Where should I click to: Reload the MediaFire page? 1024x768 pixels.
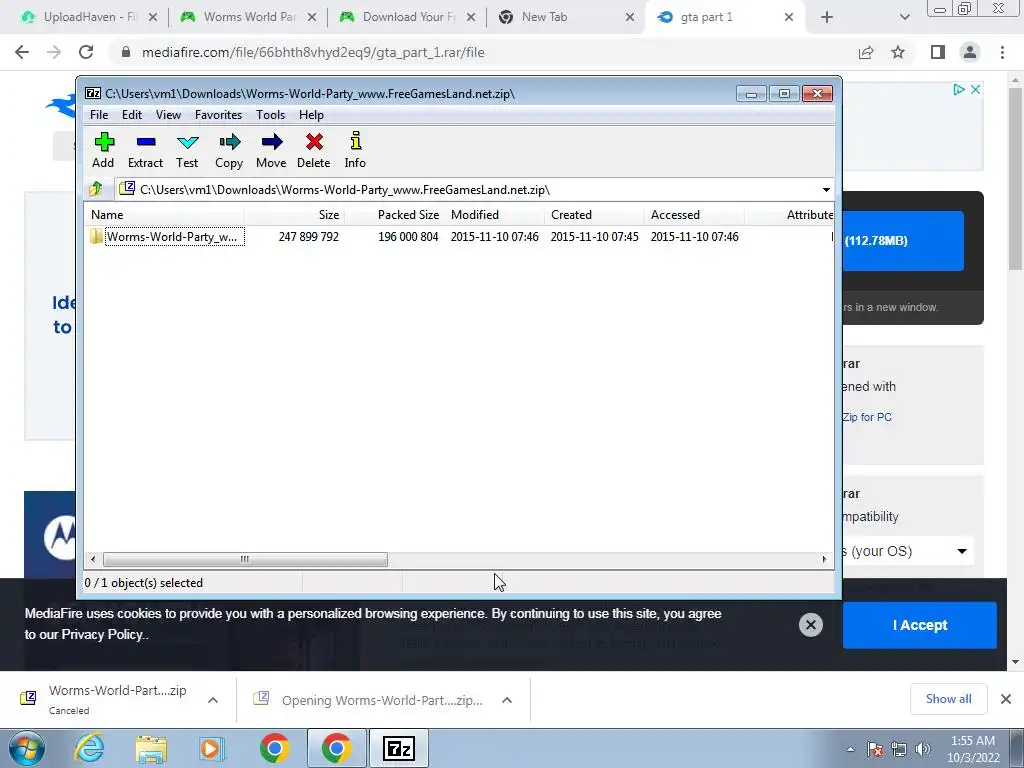(86, 52)
